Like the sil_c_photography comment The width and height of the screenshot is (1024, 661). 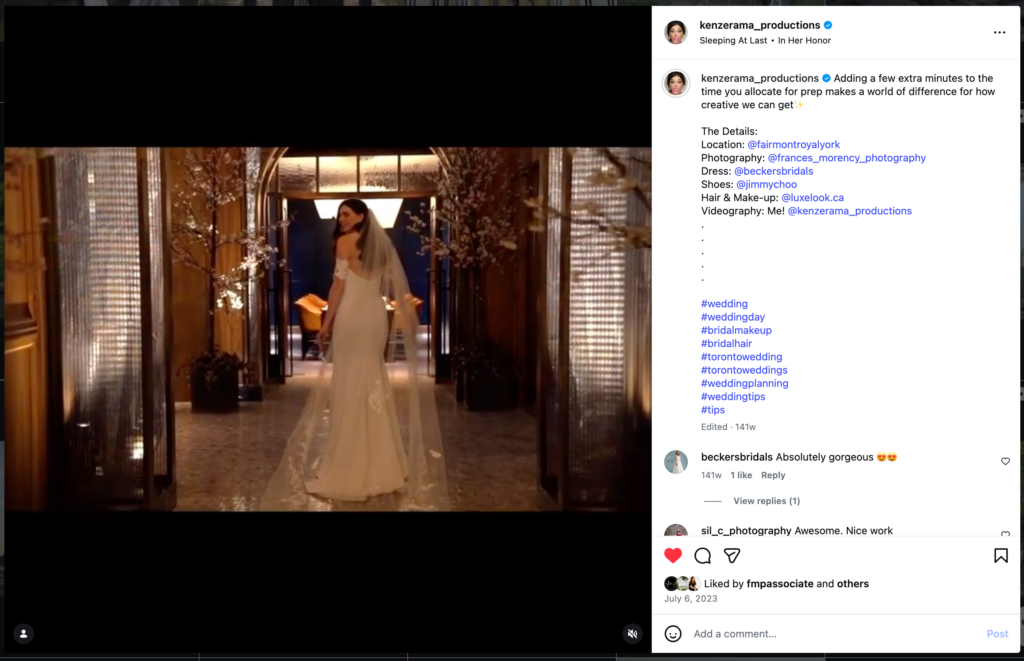point(1005,534)
